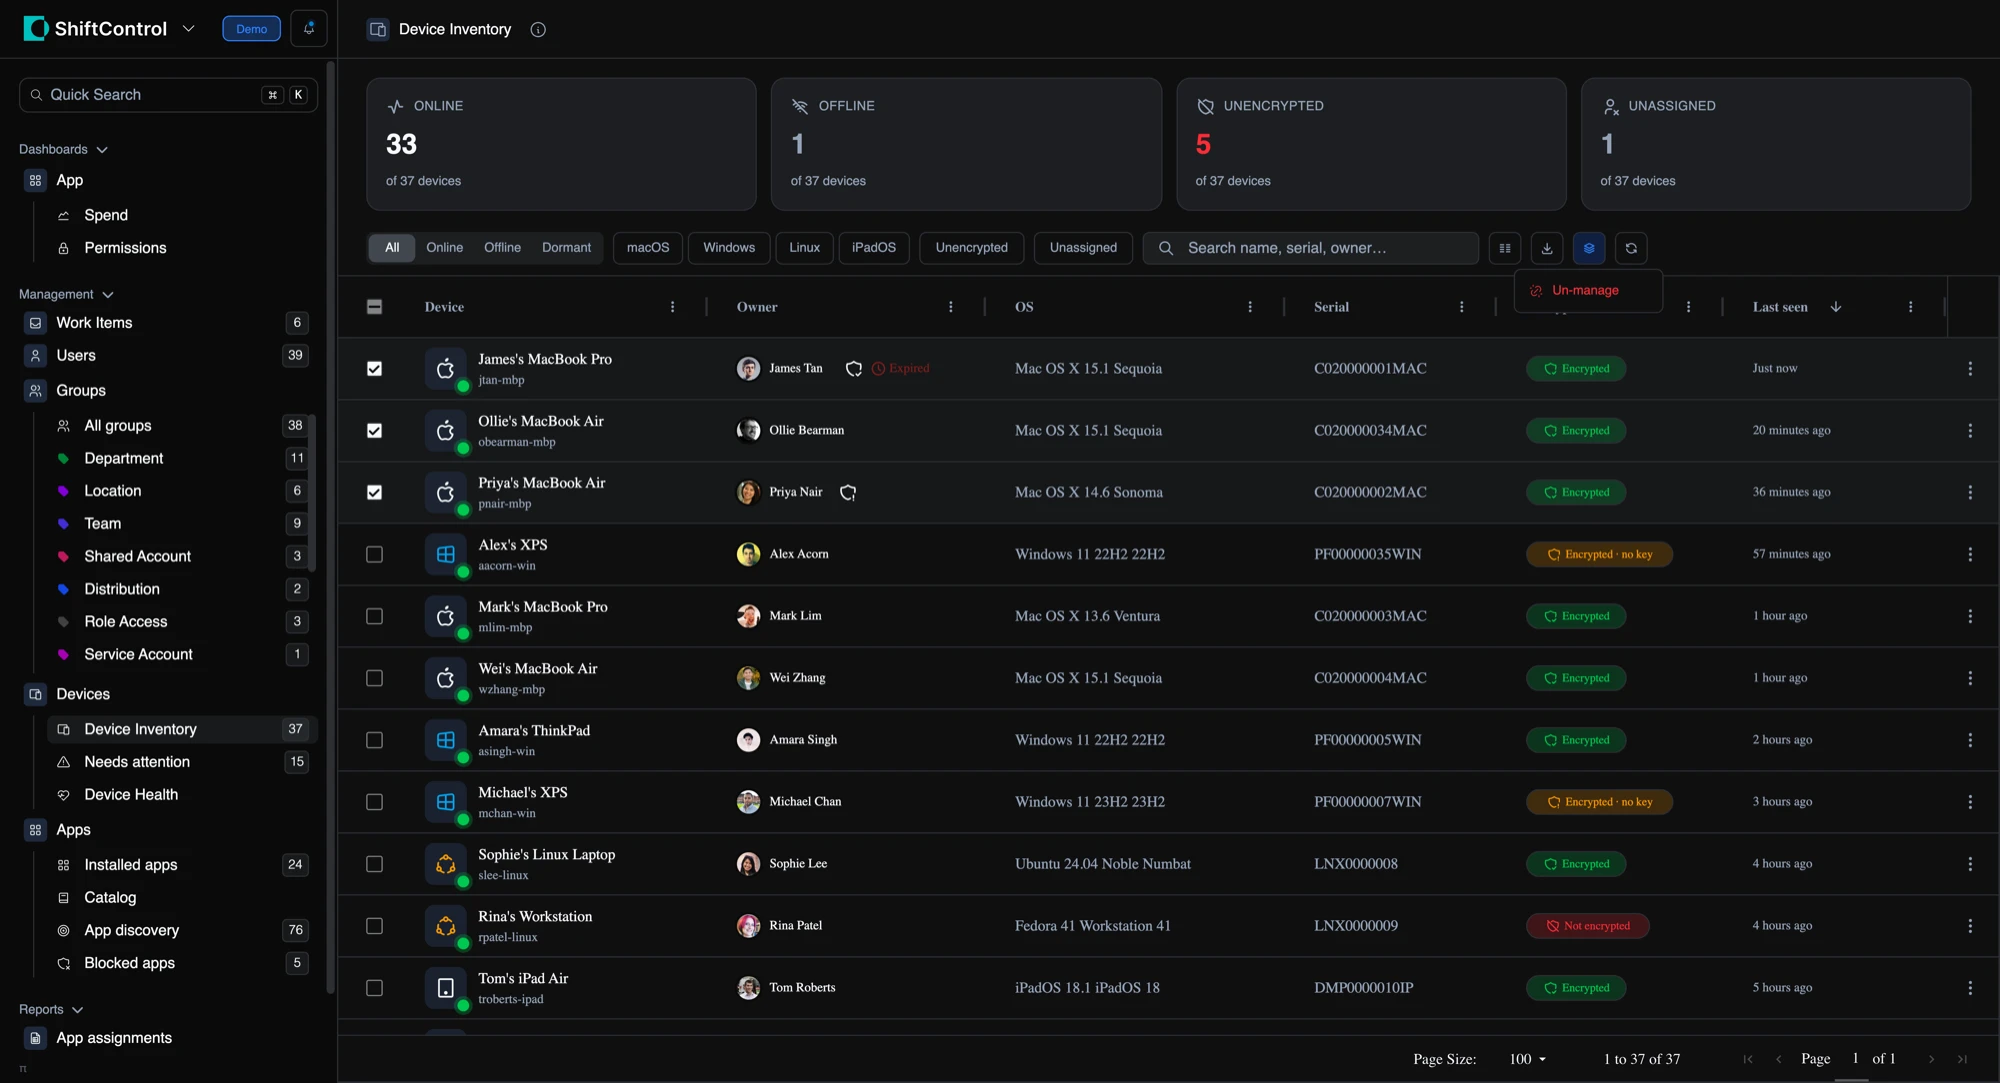This screenshot has width=2000, height=1083.
Task: Open the Owner column menu icon
Action: click(950, 307)
